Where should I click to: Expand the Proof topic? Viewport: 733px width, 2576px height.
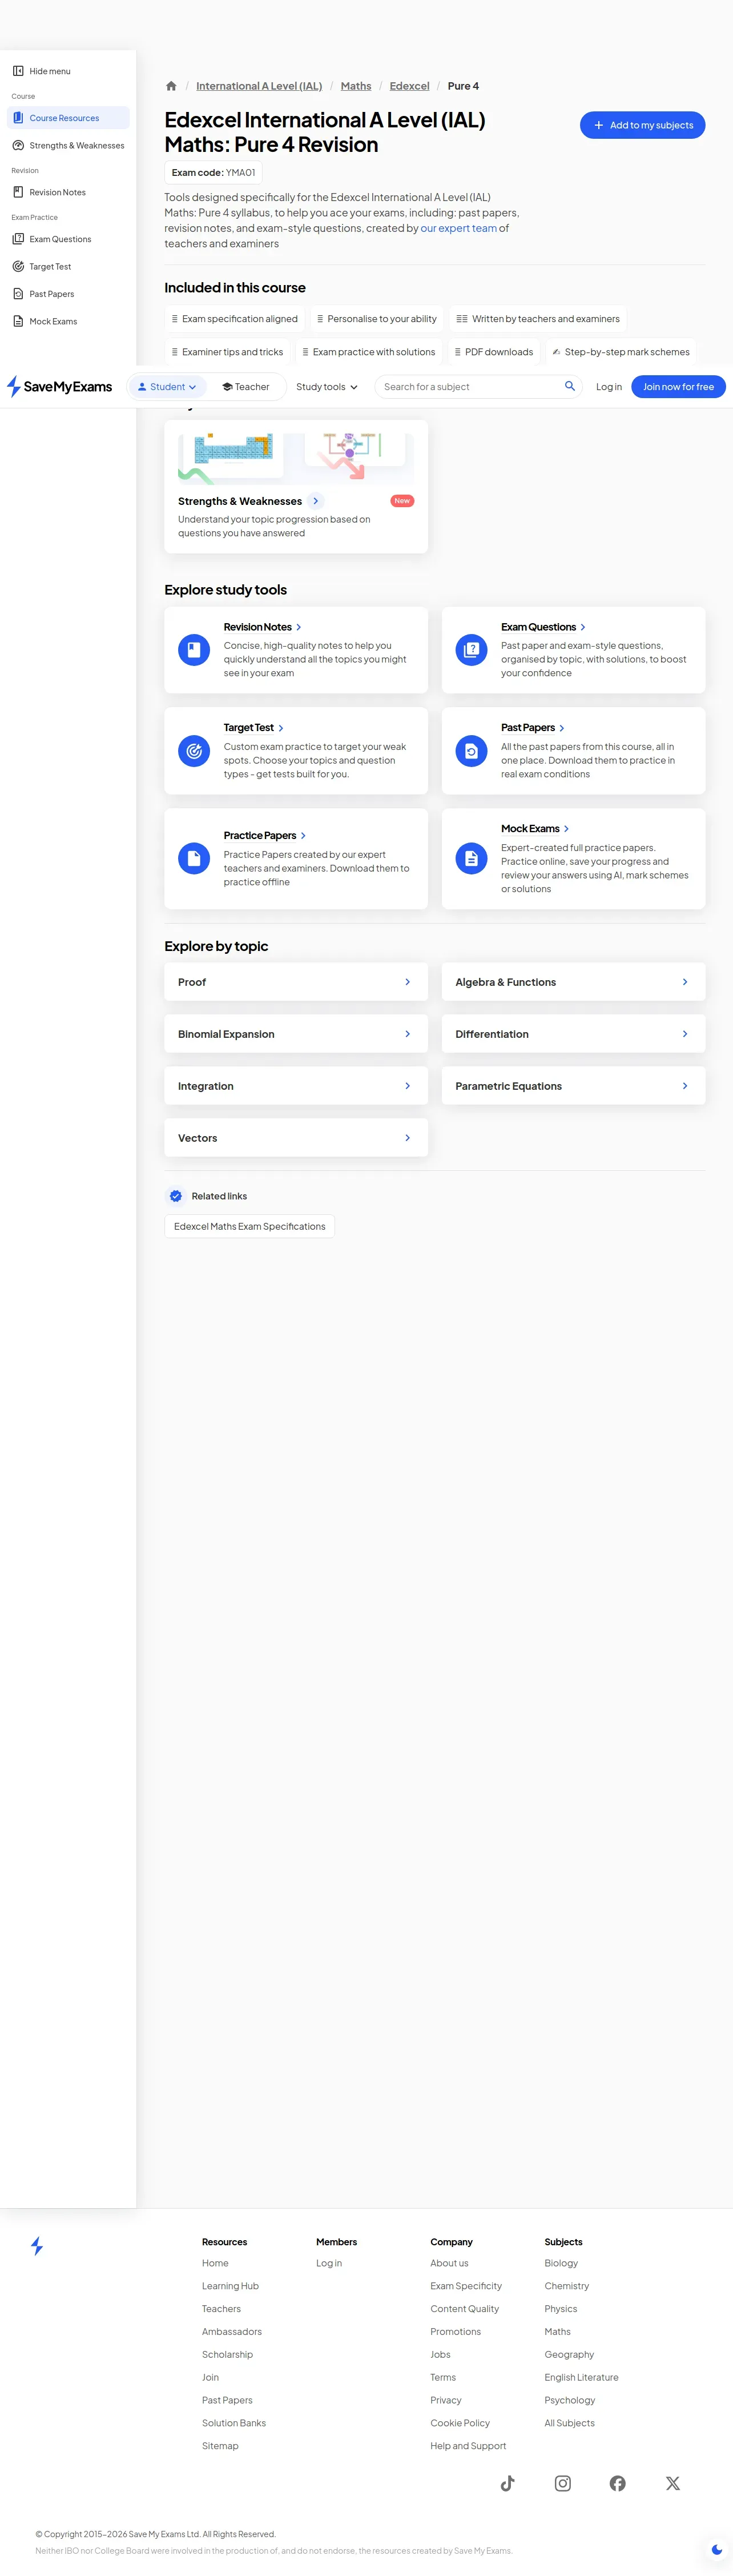(x=296, y=982)
